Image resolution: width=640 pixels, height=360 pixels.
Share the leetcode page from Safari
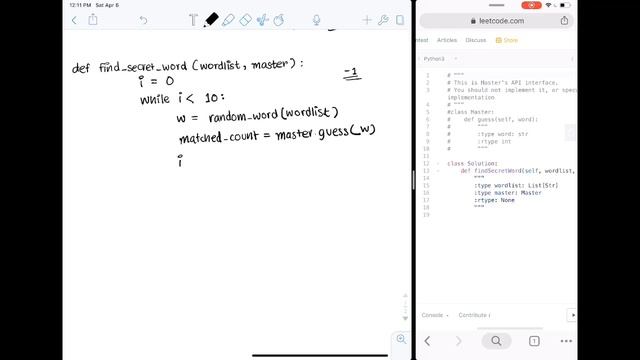tap(564, 20)
